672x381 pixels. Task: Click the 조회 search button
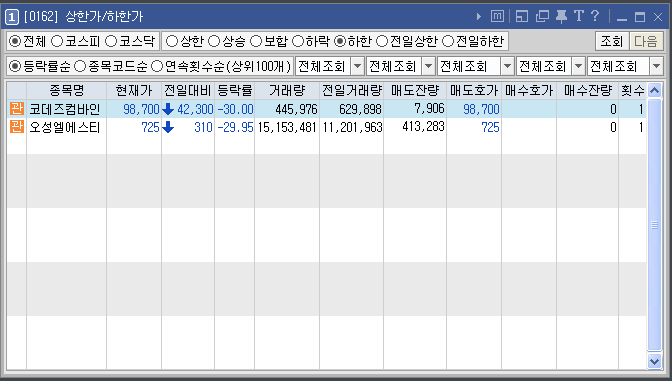pyautogui.click(x=612, y=41)
